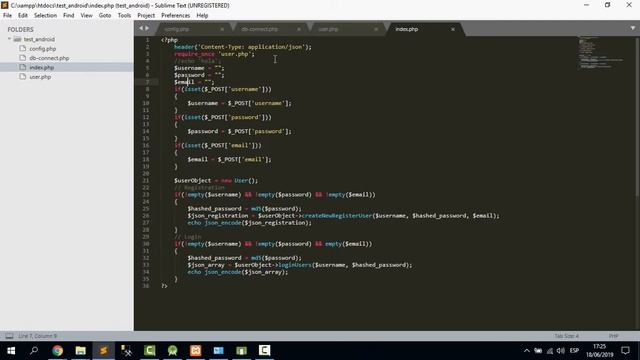Open config.php from the sidebar
This screenshot has height=360, width=640.
[42, 49]
